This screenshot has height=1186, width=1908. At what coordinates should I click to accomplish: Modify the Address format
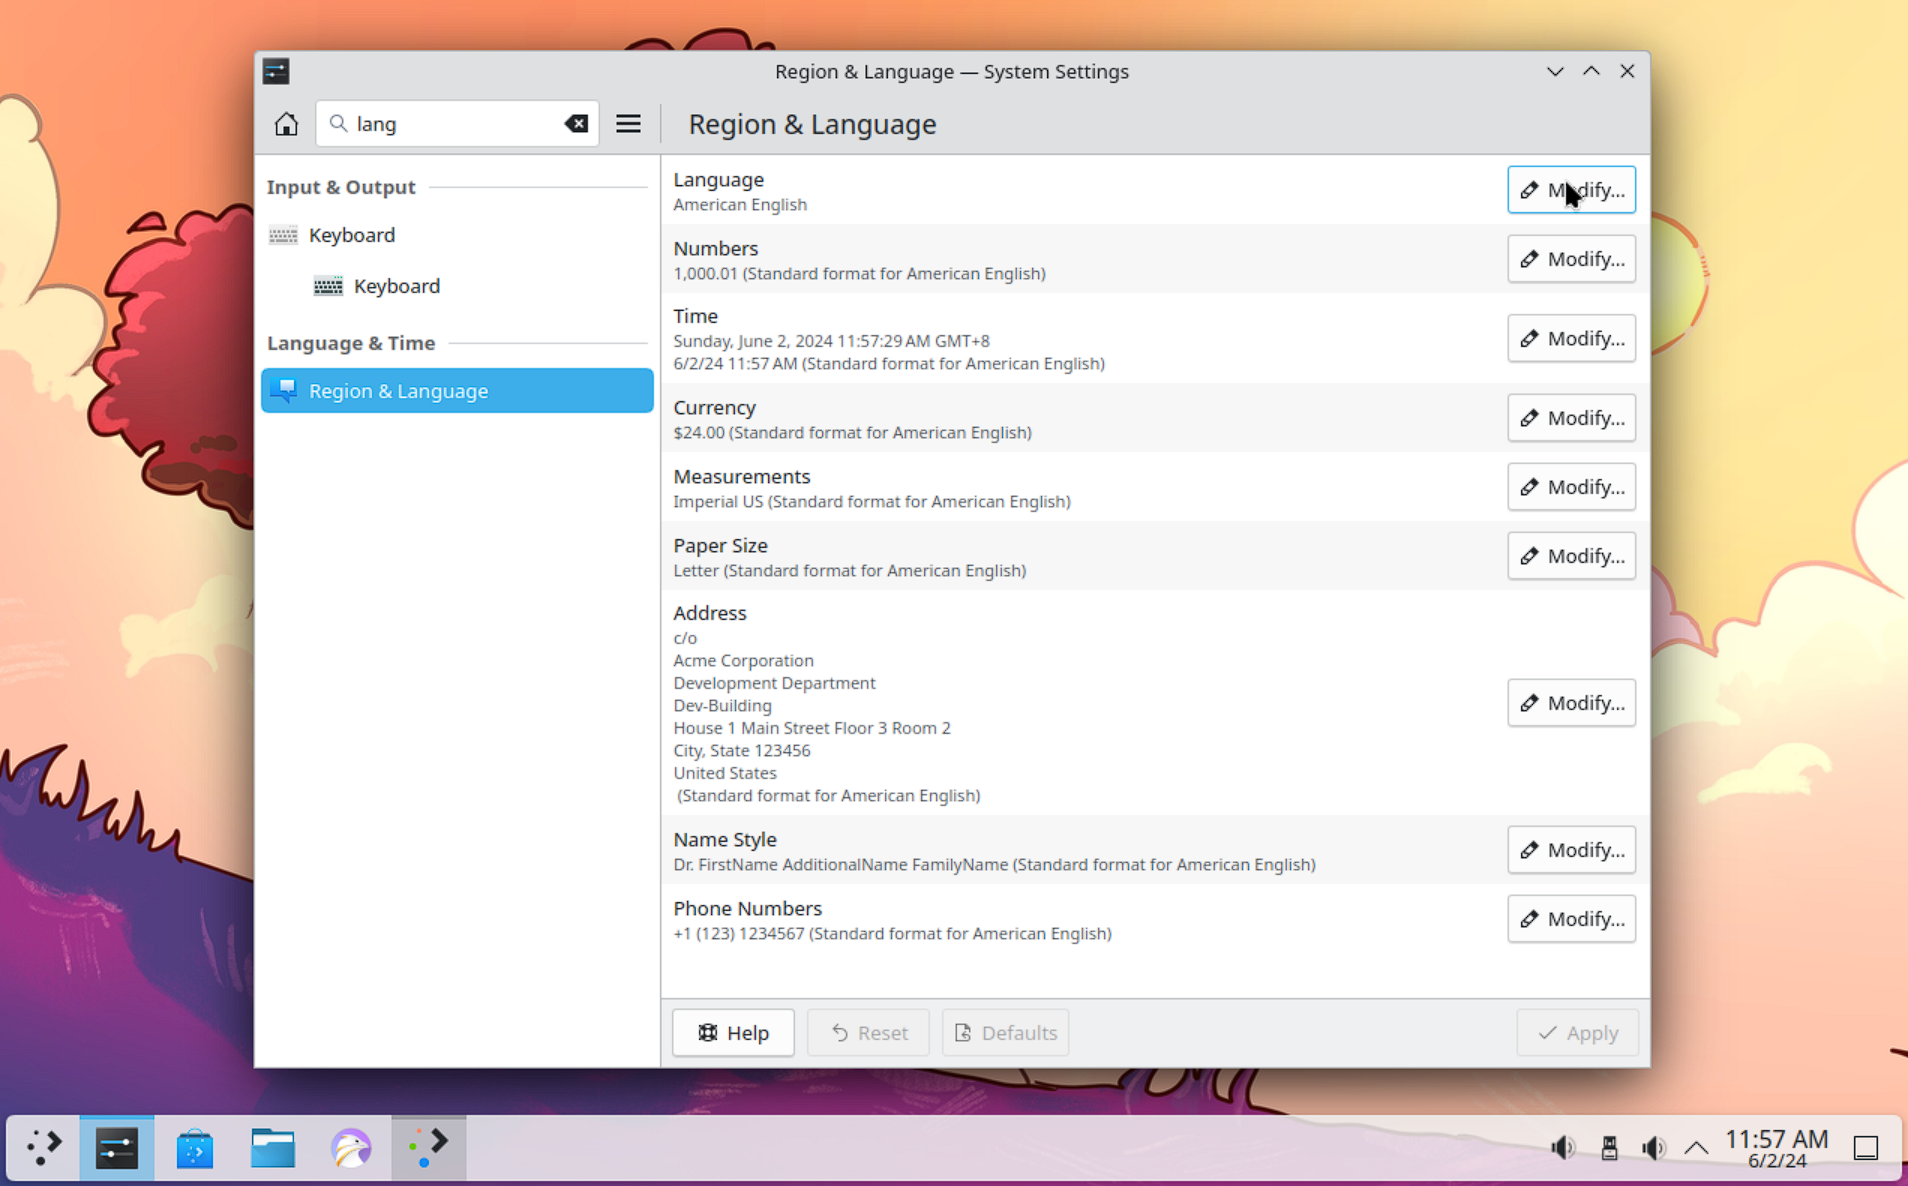(1571, 703)
